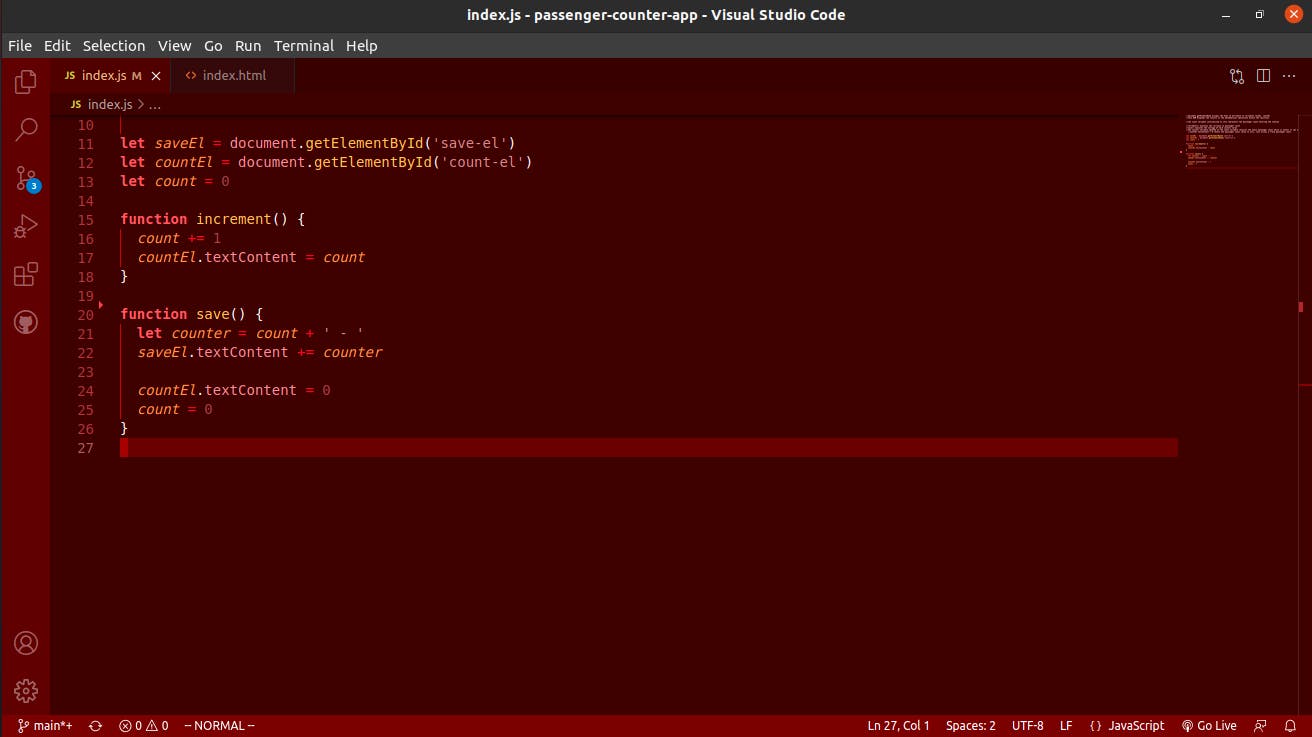This screenshot has height=737, width=1312.
Task: Switch to the index.html tab
Action: click(x=233, y=75)
